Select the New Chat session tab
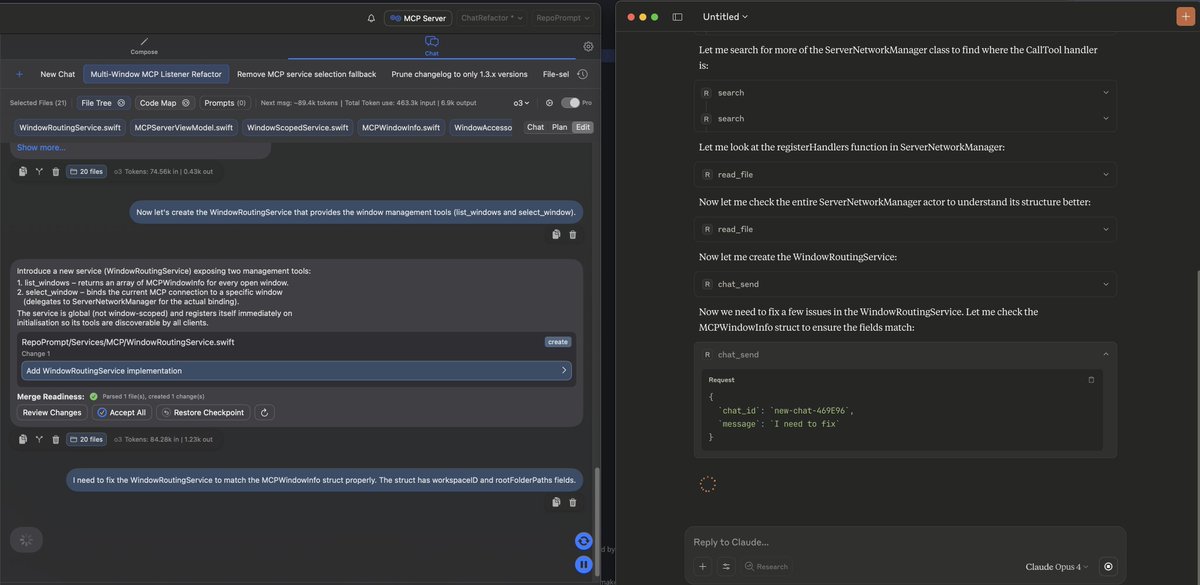The image size is (1200, 585). (58, 74)
